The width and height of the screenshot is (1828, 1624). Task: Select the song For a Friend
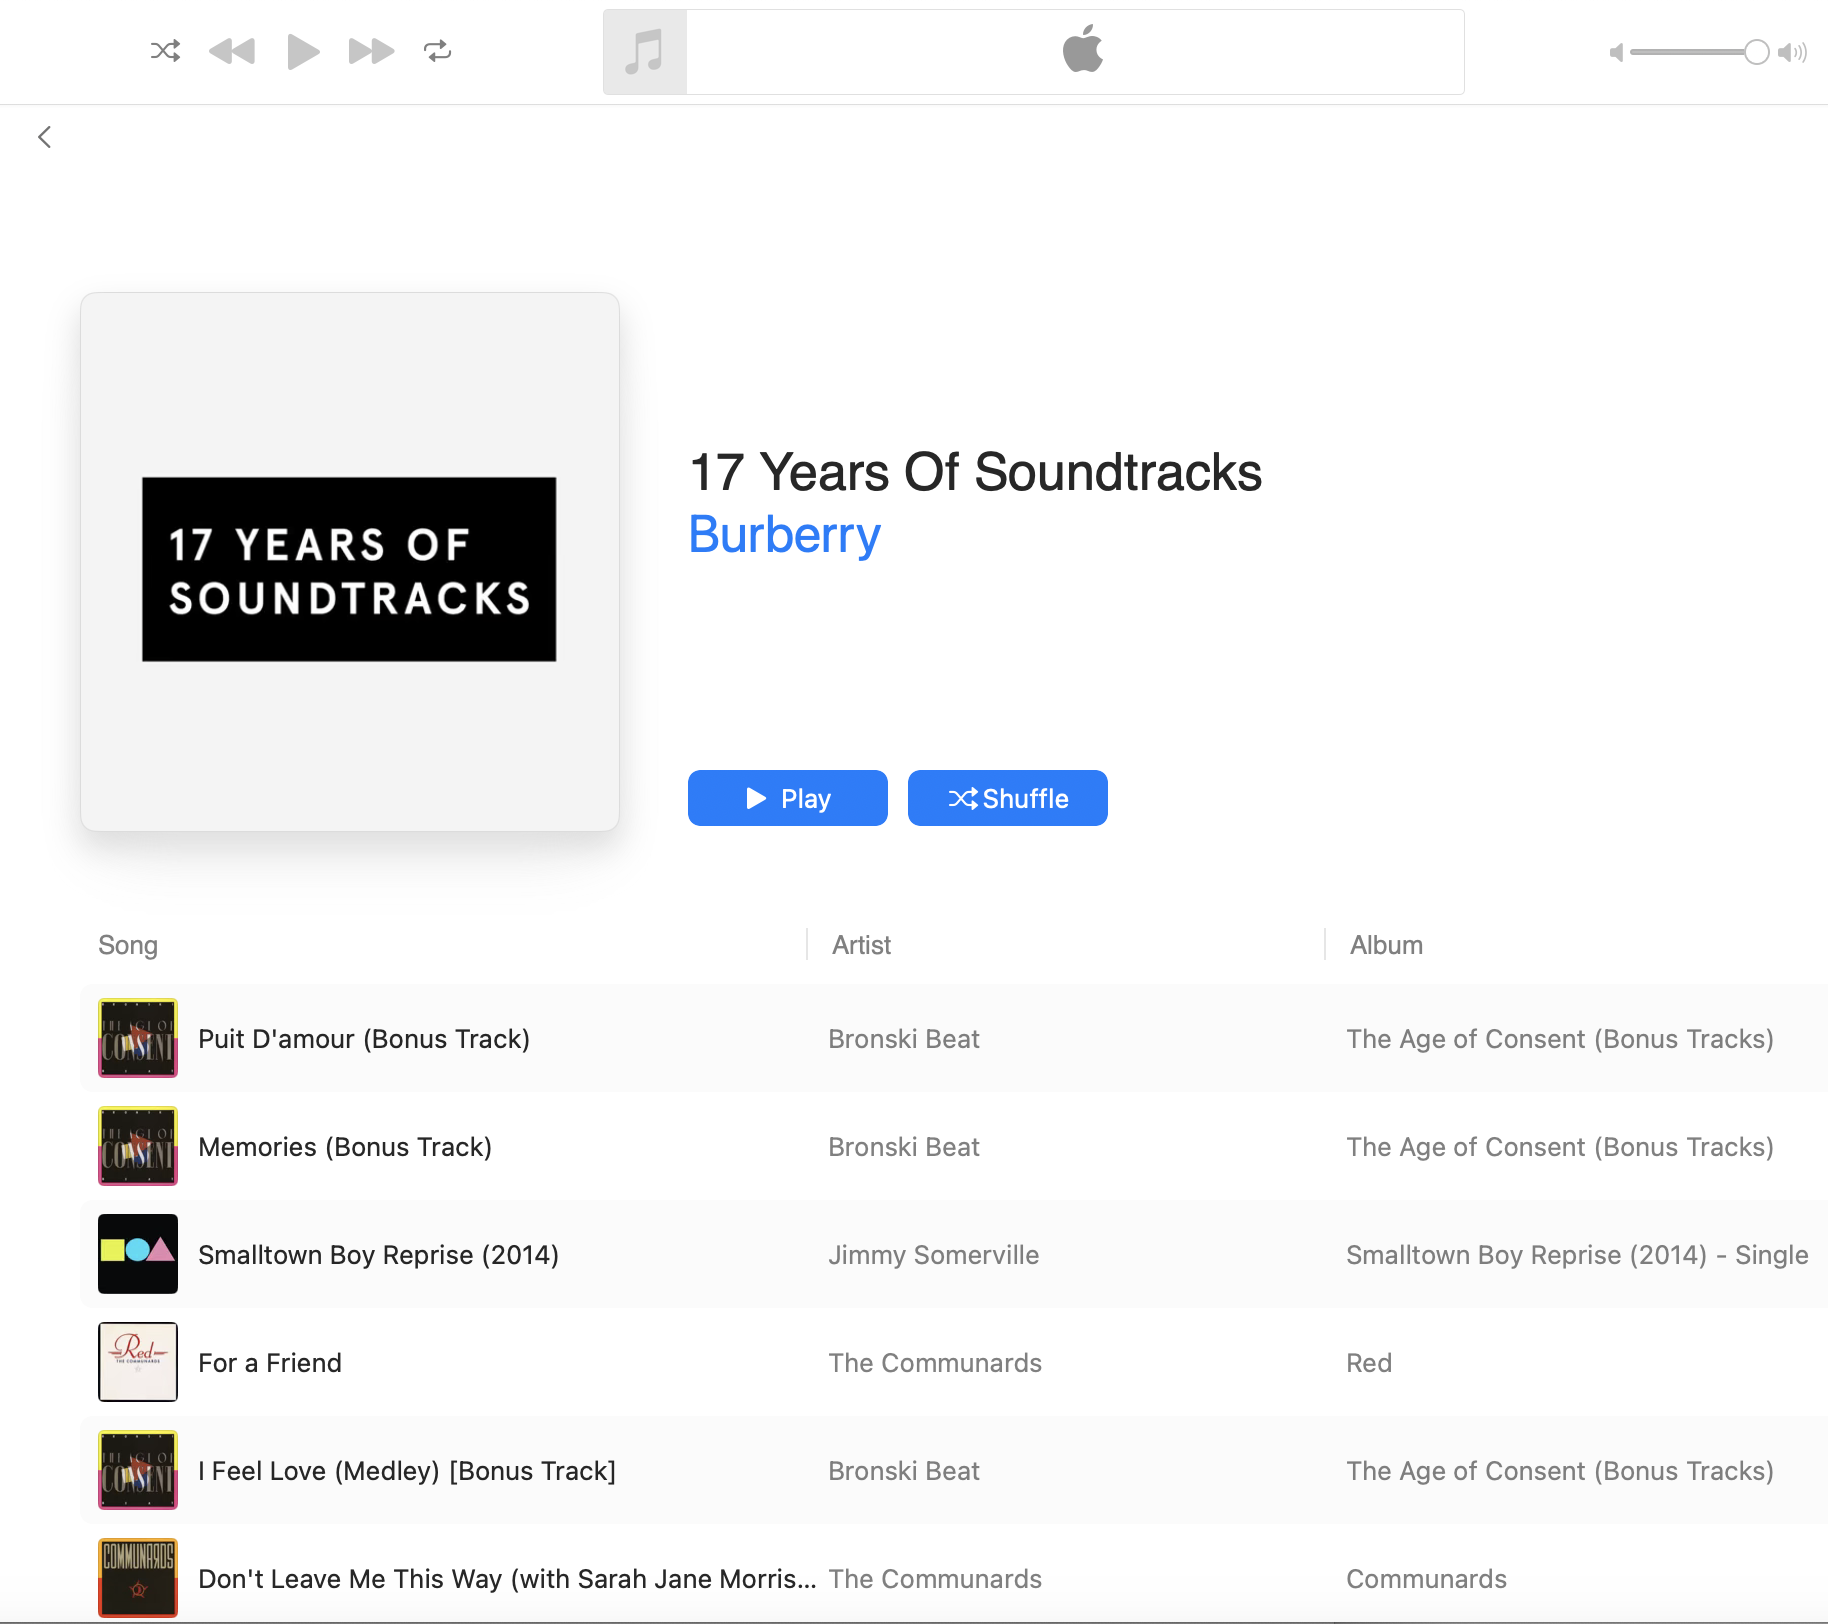pos(269,1362)
